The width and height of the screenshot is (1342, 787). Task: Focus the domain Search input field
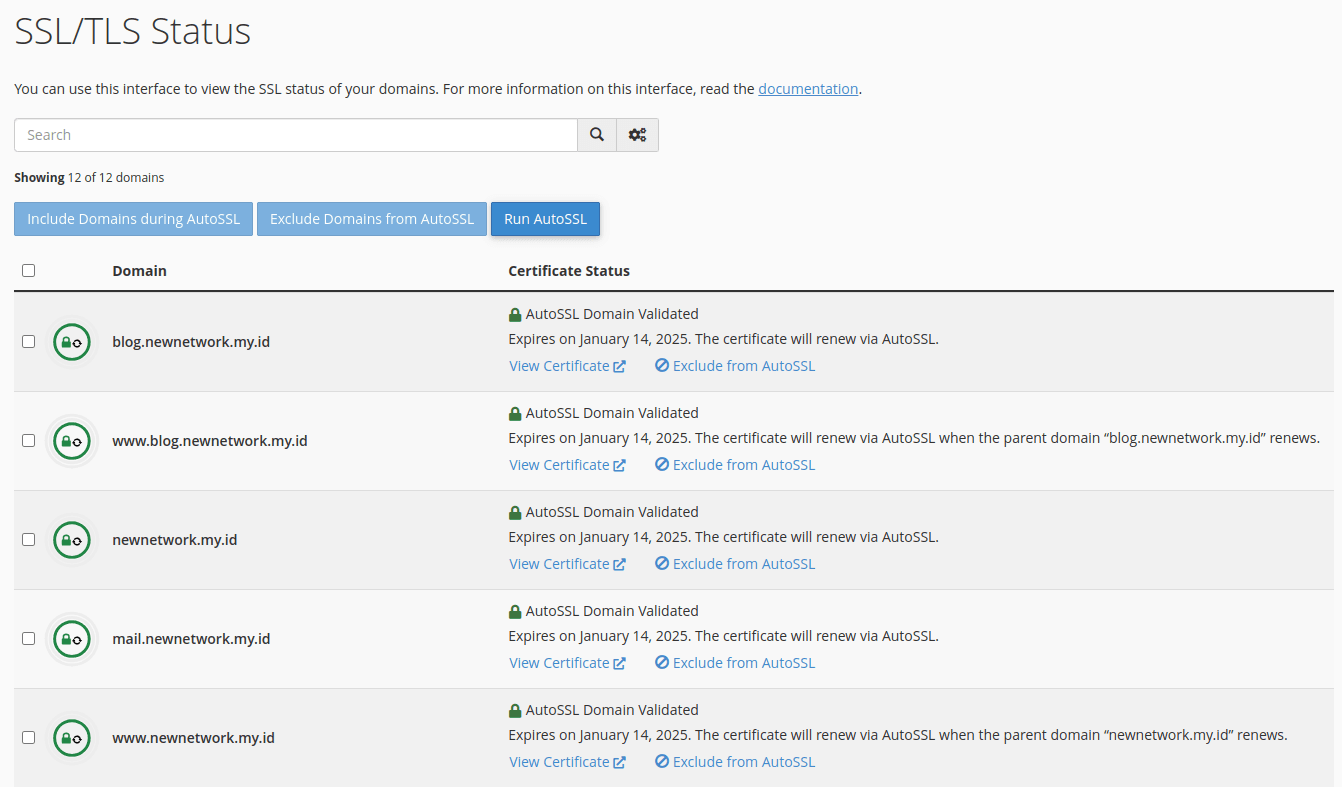point(296,135)
